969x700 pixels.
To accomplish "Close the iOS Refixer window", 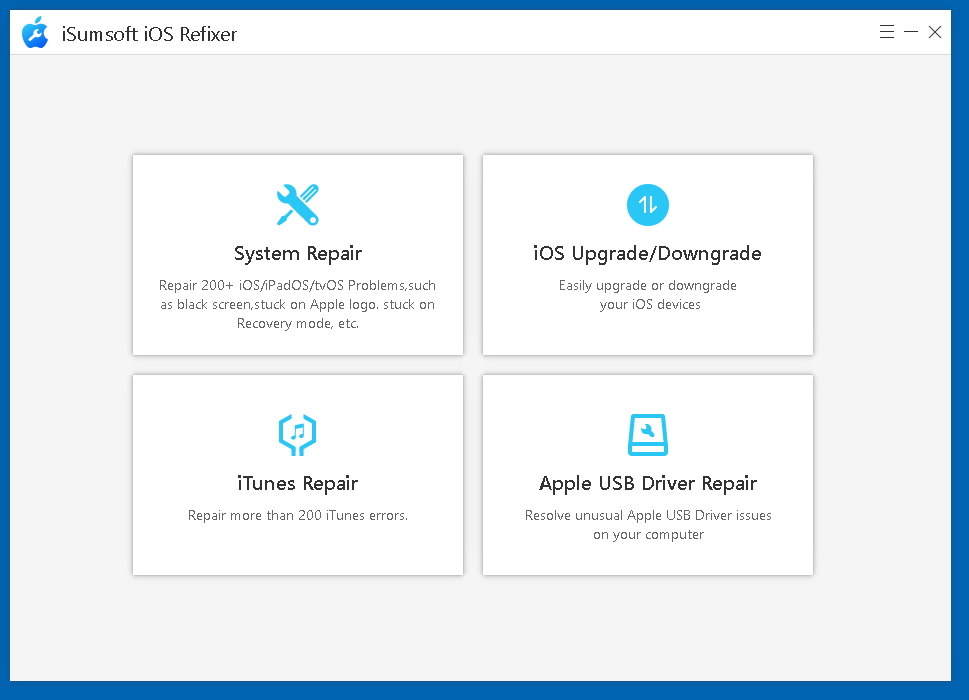I will coord(935,32).
